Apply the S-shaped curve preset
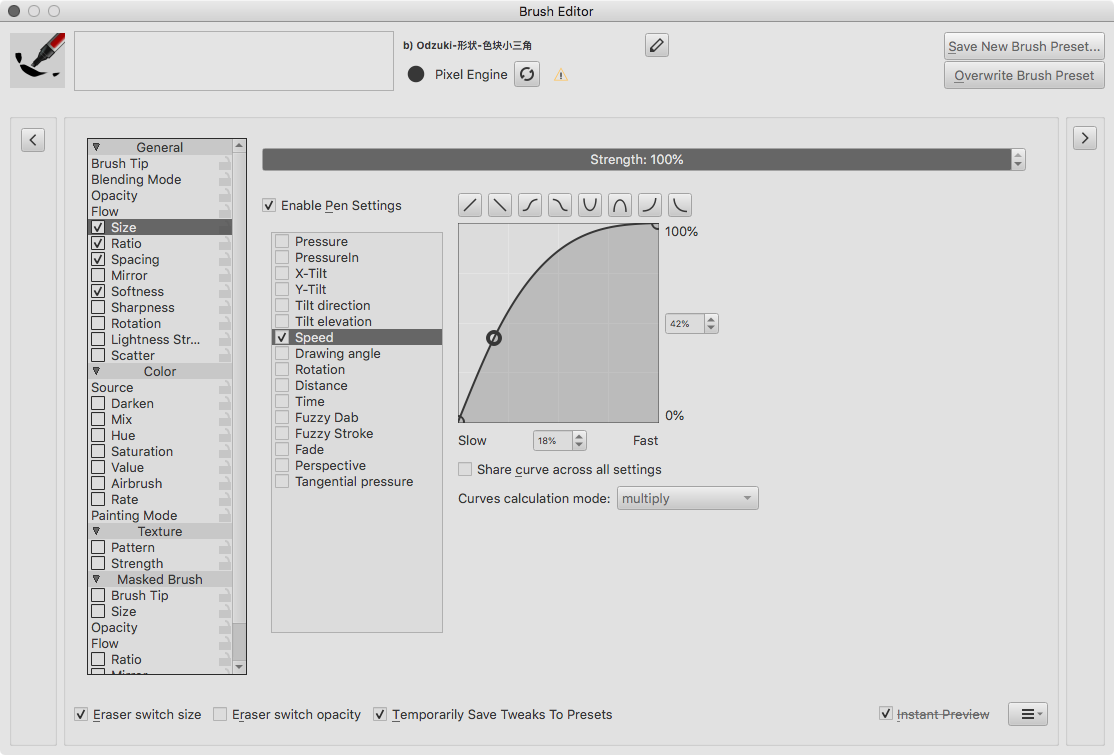This screenshot has width=1114, height=755. pyautogui.click(x=530, y=205)
